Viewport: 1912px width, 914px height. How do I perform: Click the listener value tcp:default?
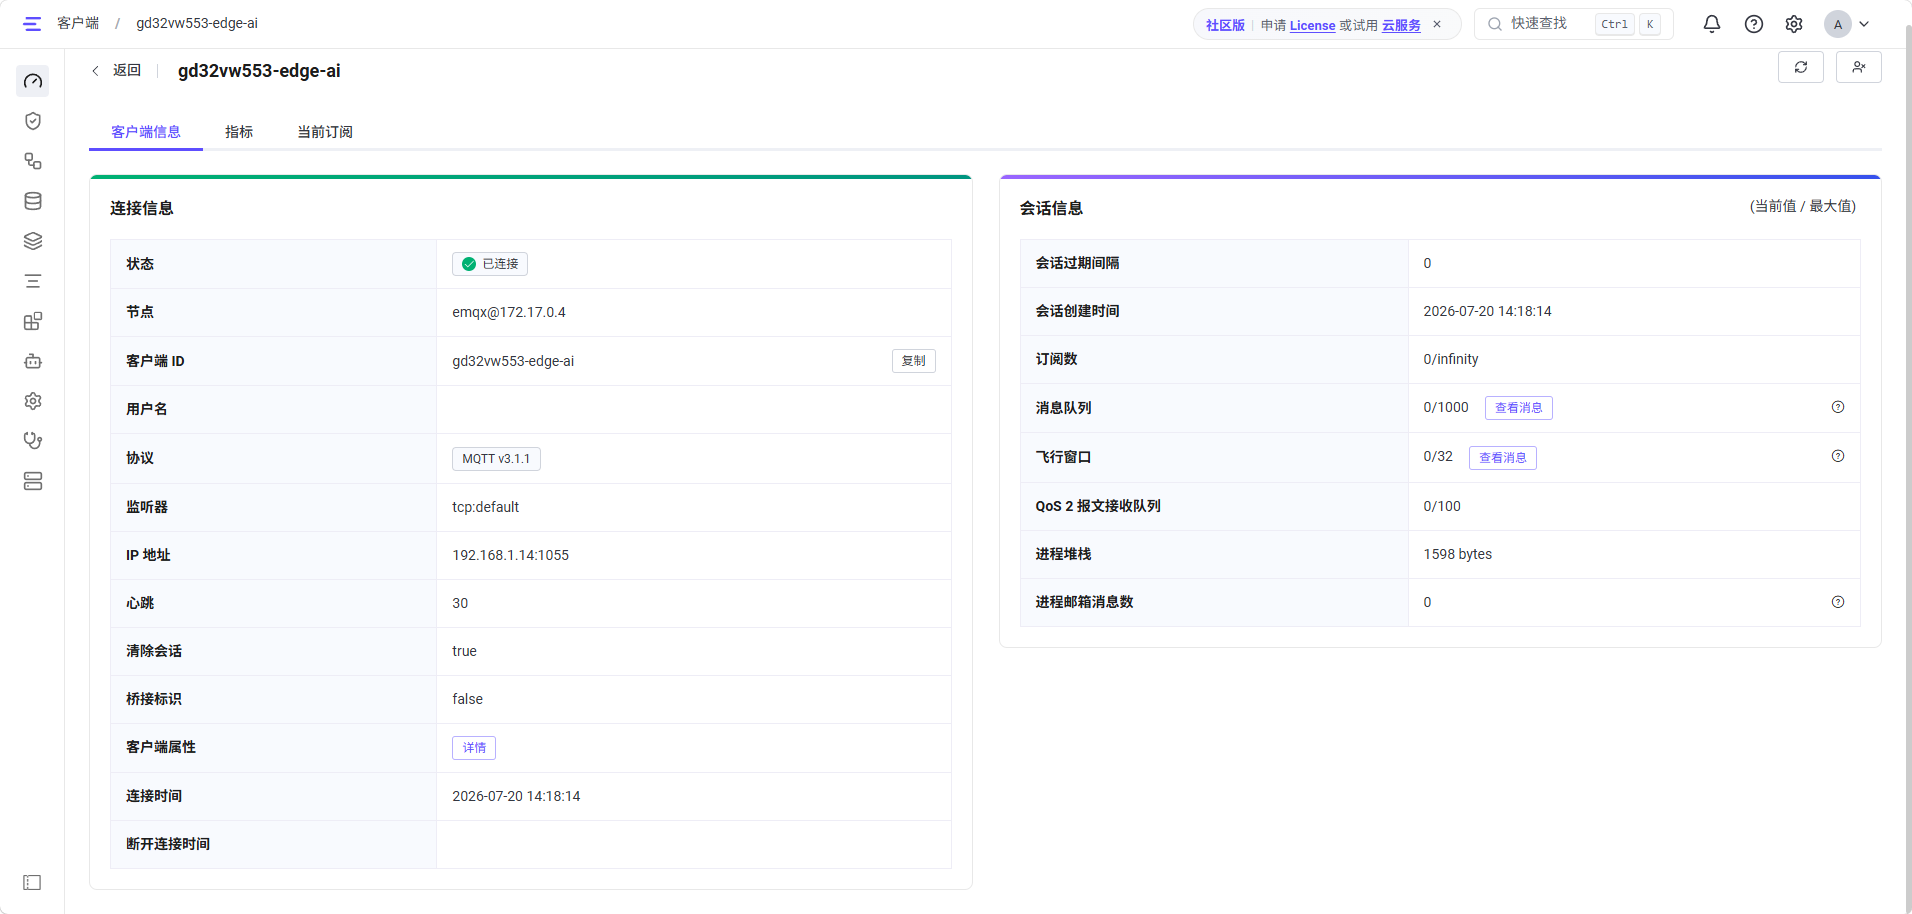pos(485,507)
